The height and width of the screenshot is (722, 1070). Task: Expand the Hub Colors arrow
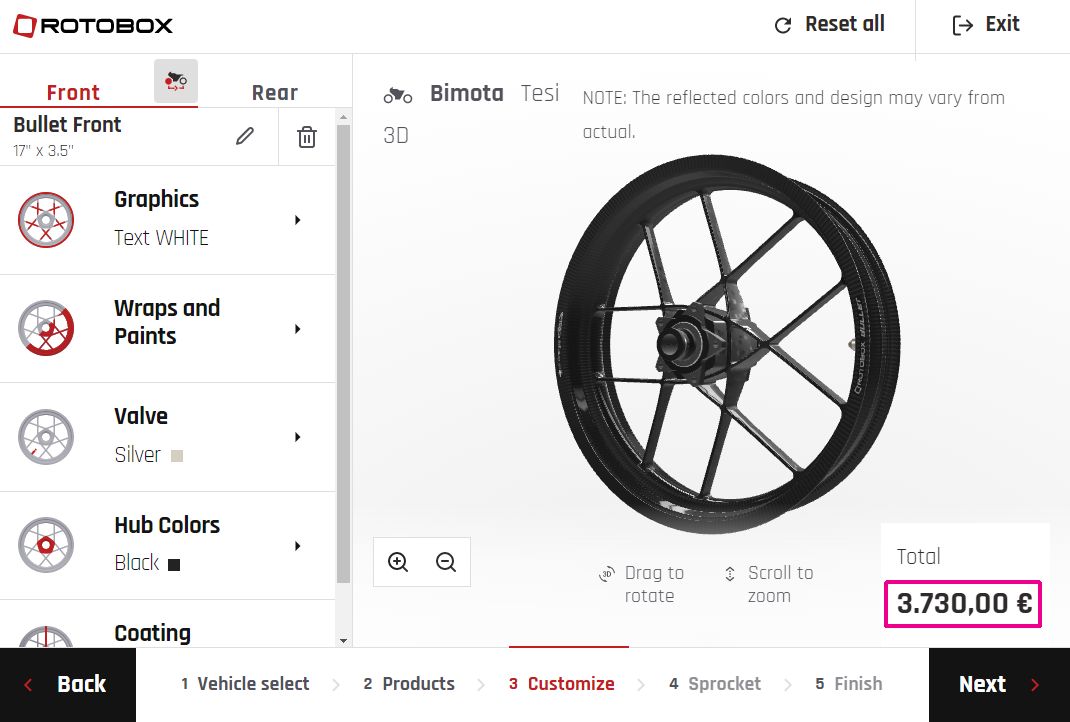(x=298, y=545)
